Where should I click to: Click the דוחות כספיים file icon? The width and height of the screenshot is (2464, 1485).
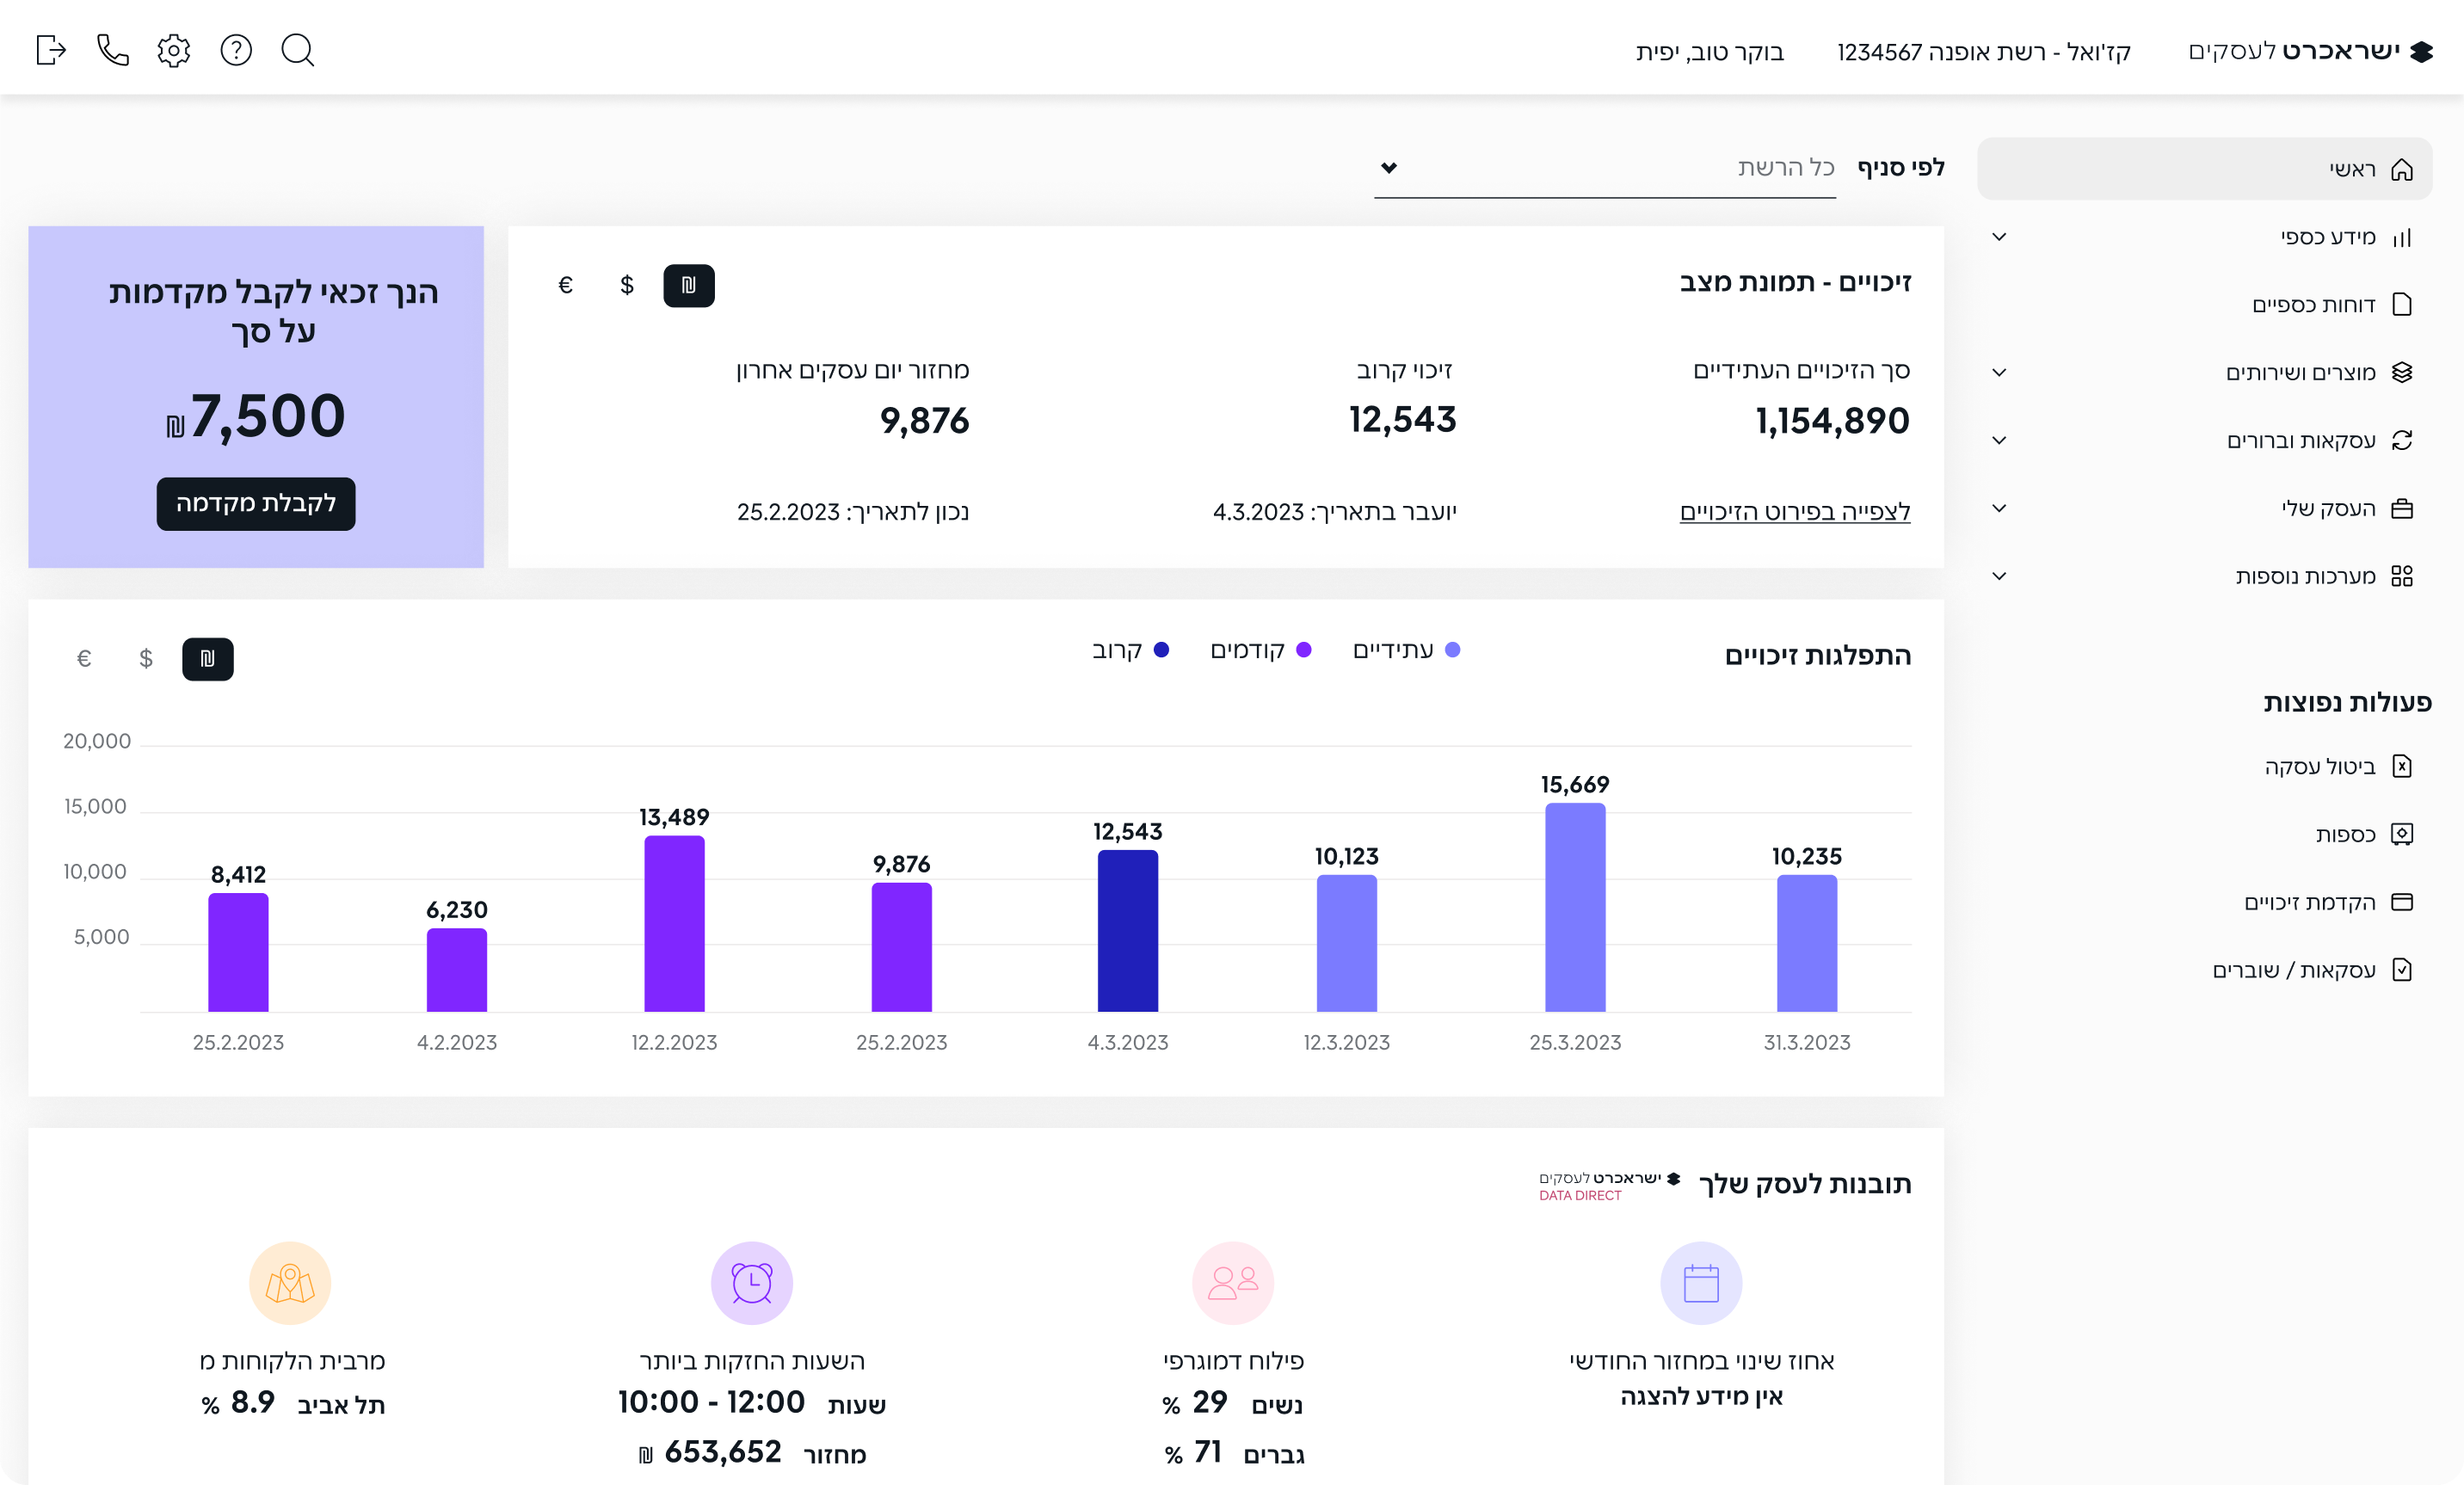point(2402,304)
